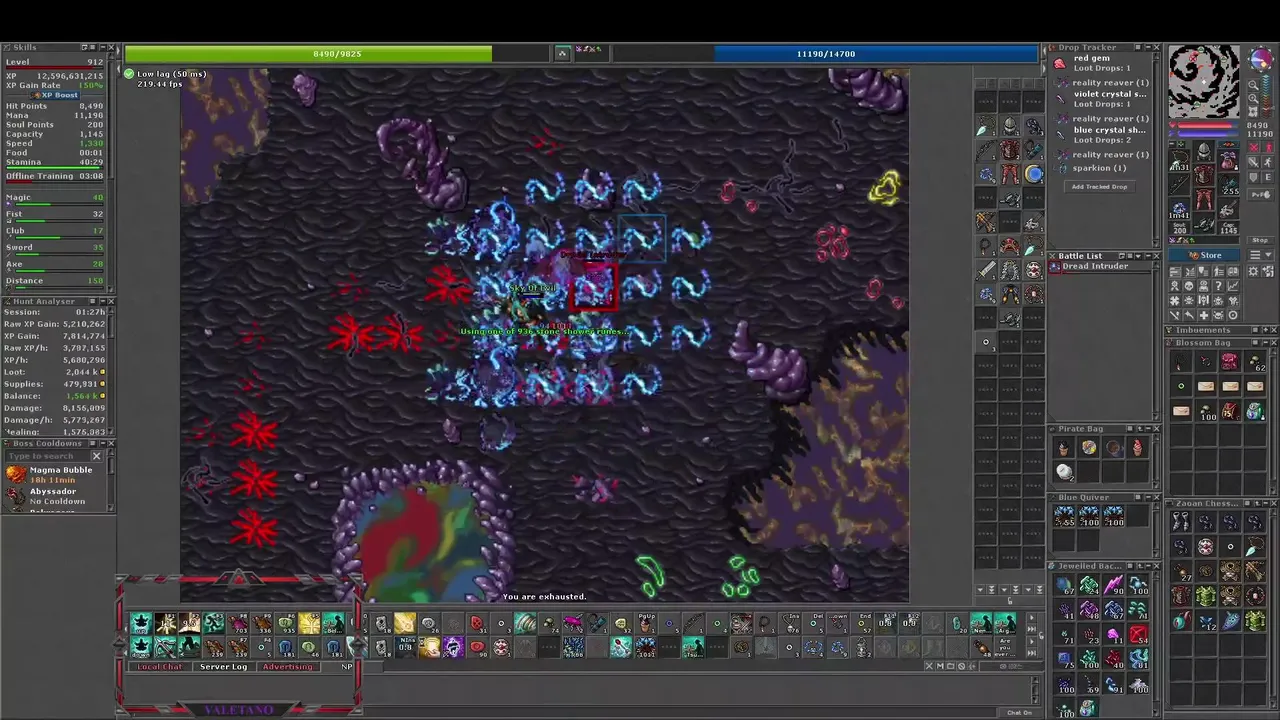Screen dimensions: 1280x720
Task: Click the options gear icon
Action: (1253, 272)
